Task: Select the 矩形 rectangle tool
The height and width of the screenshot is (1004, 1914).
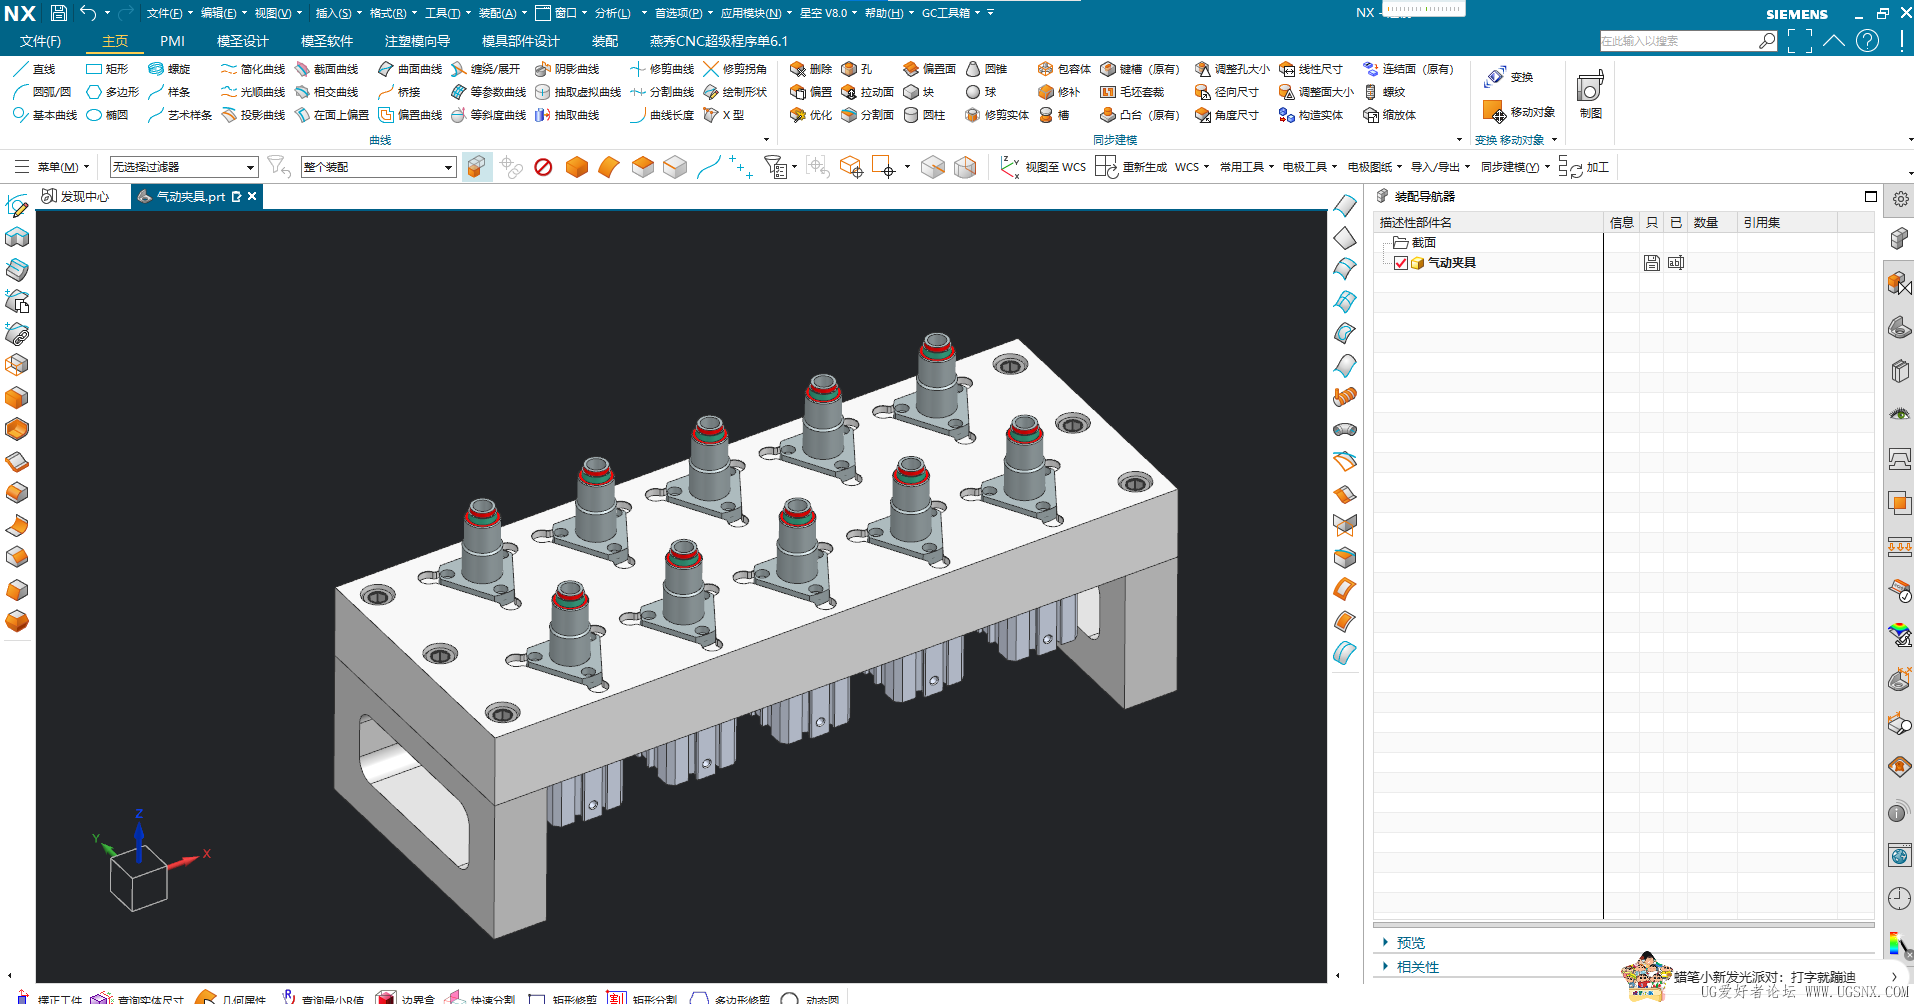Action: [107, 69]
